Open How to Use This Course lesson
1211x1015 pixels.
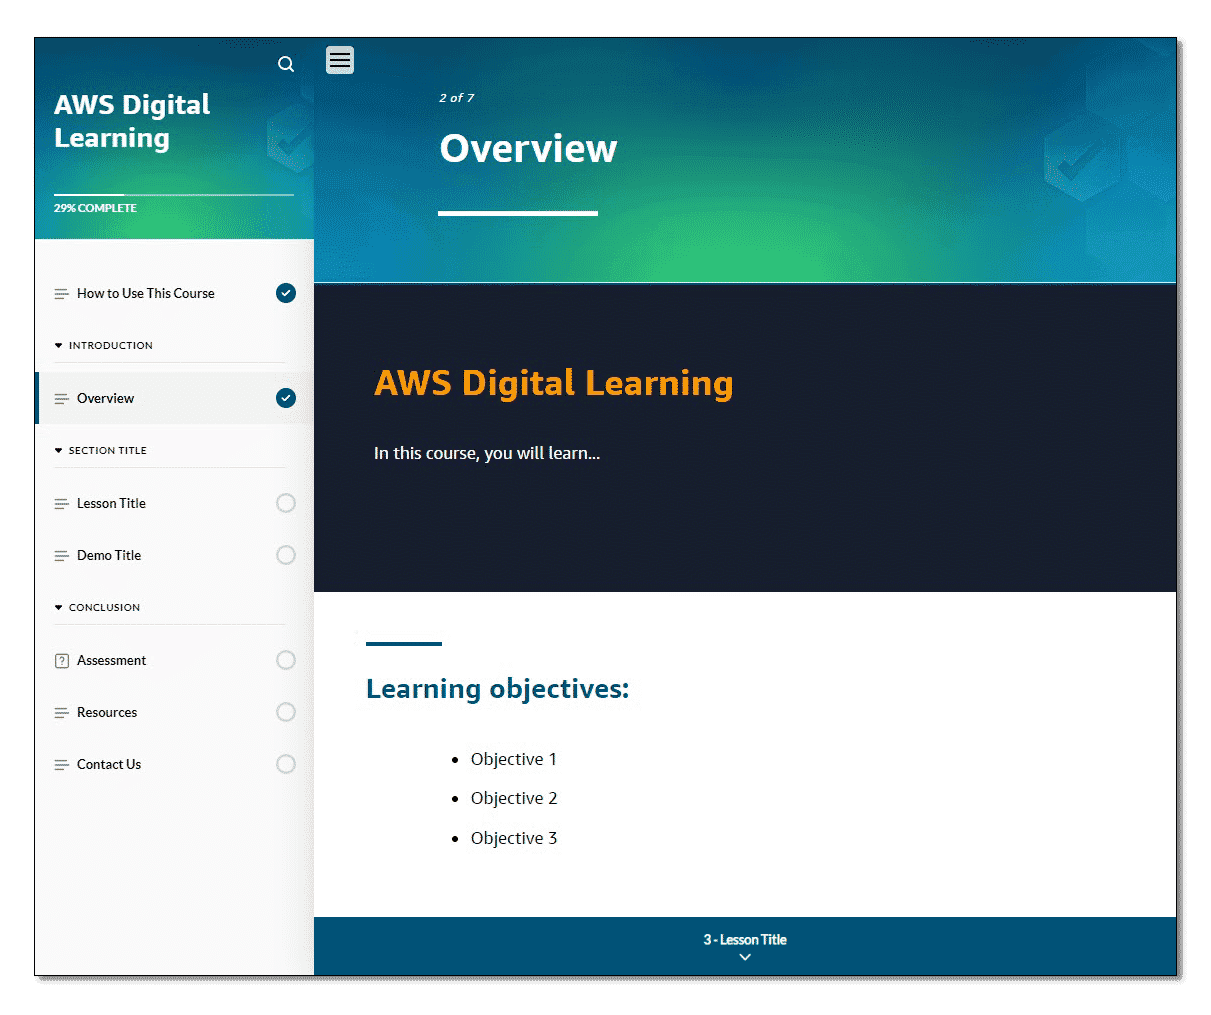coord(174,293)
